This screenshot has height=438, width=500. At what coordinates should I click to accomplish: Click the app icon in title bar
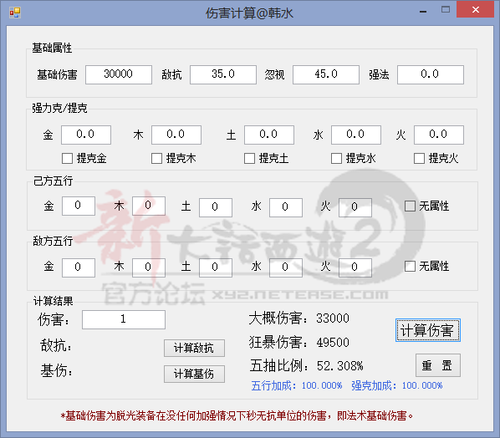(15, 13)
